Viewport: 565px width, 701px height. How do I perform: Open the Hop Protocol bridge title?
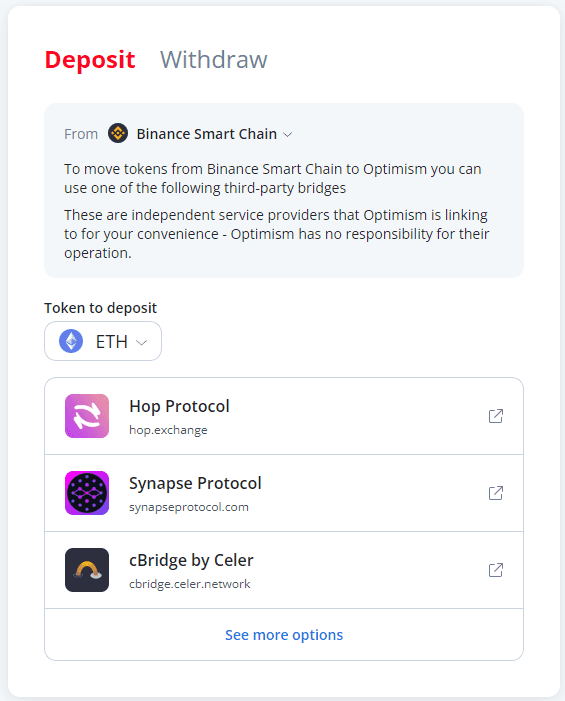tap(179, 406)
